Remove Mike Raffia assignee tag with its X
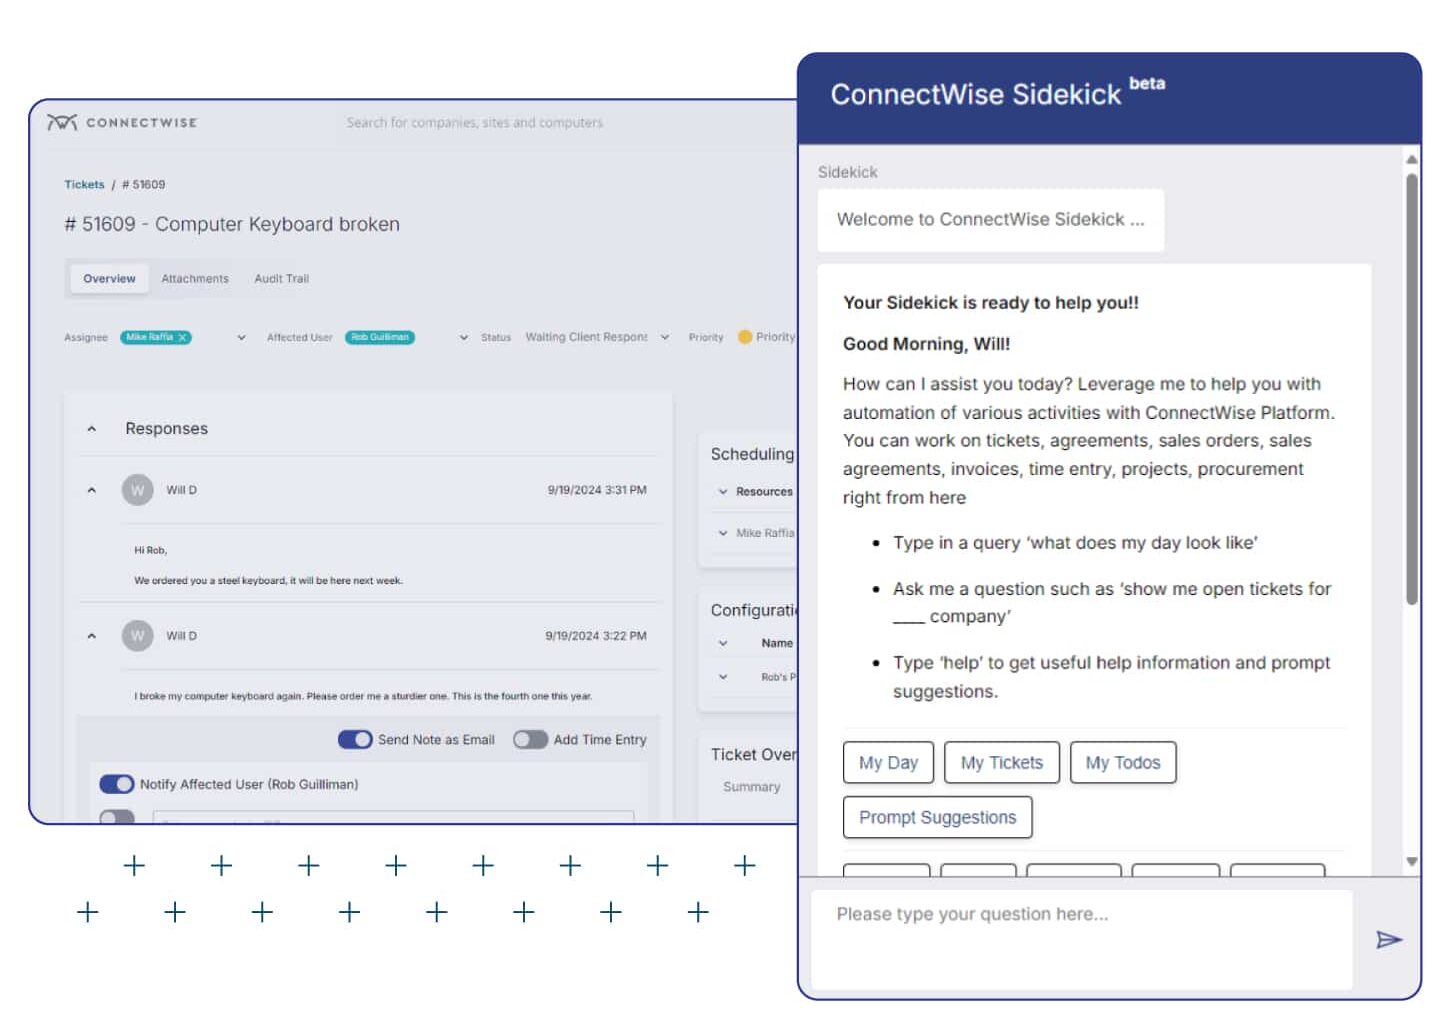The height and width of the screenshot is (1028, 1440). (x=182, y=337)
